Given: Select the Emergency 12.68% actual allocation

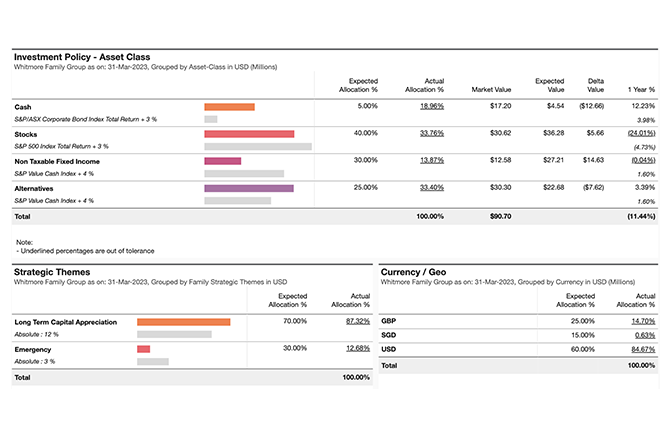Looking at the screenshot, I should [x=357, y=348].
